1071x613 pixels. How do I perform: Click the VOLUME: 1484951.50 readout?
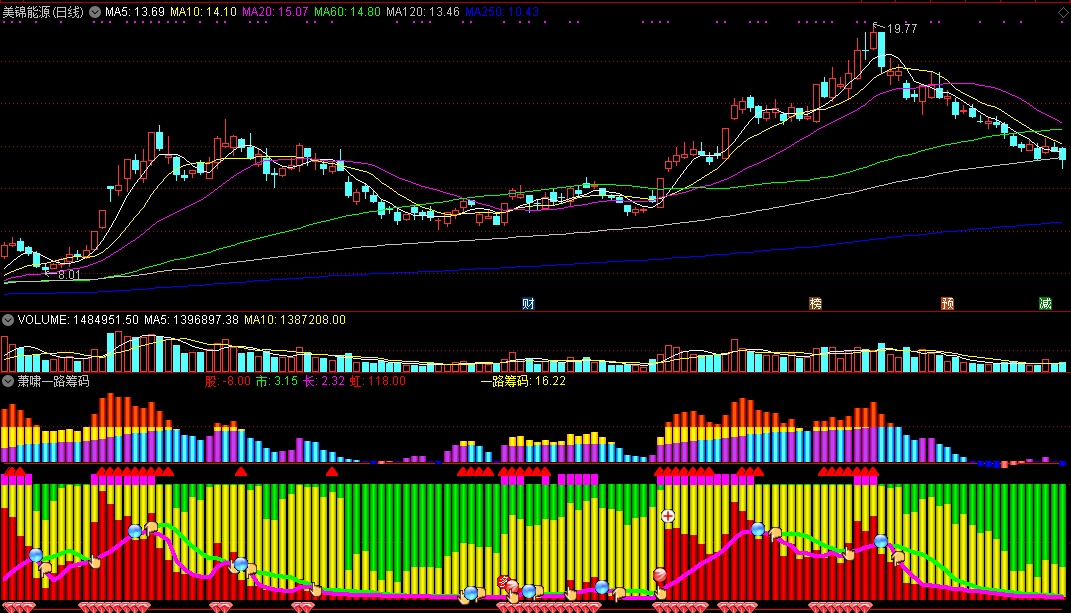78,320
